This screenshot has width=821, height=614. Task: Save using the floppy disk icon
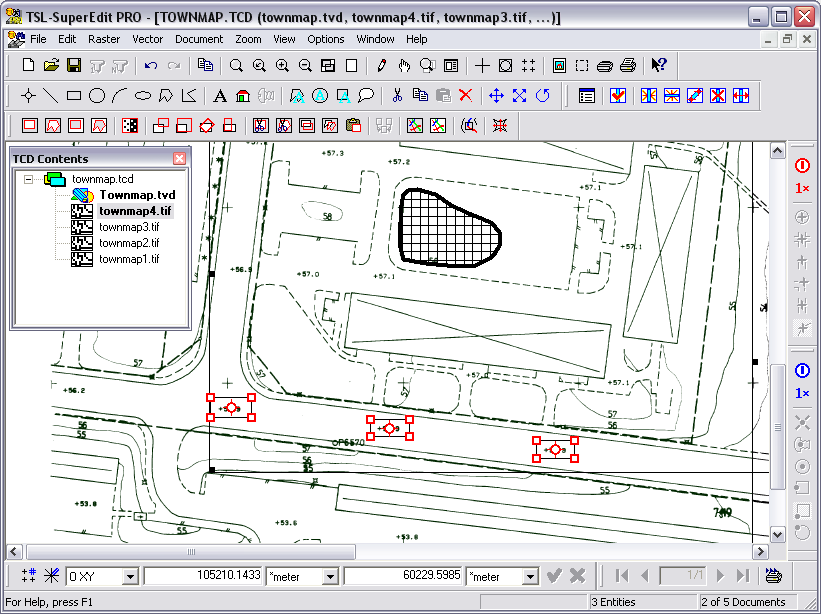pyautogui.click(x=74, y=65)
